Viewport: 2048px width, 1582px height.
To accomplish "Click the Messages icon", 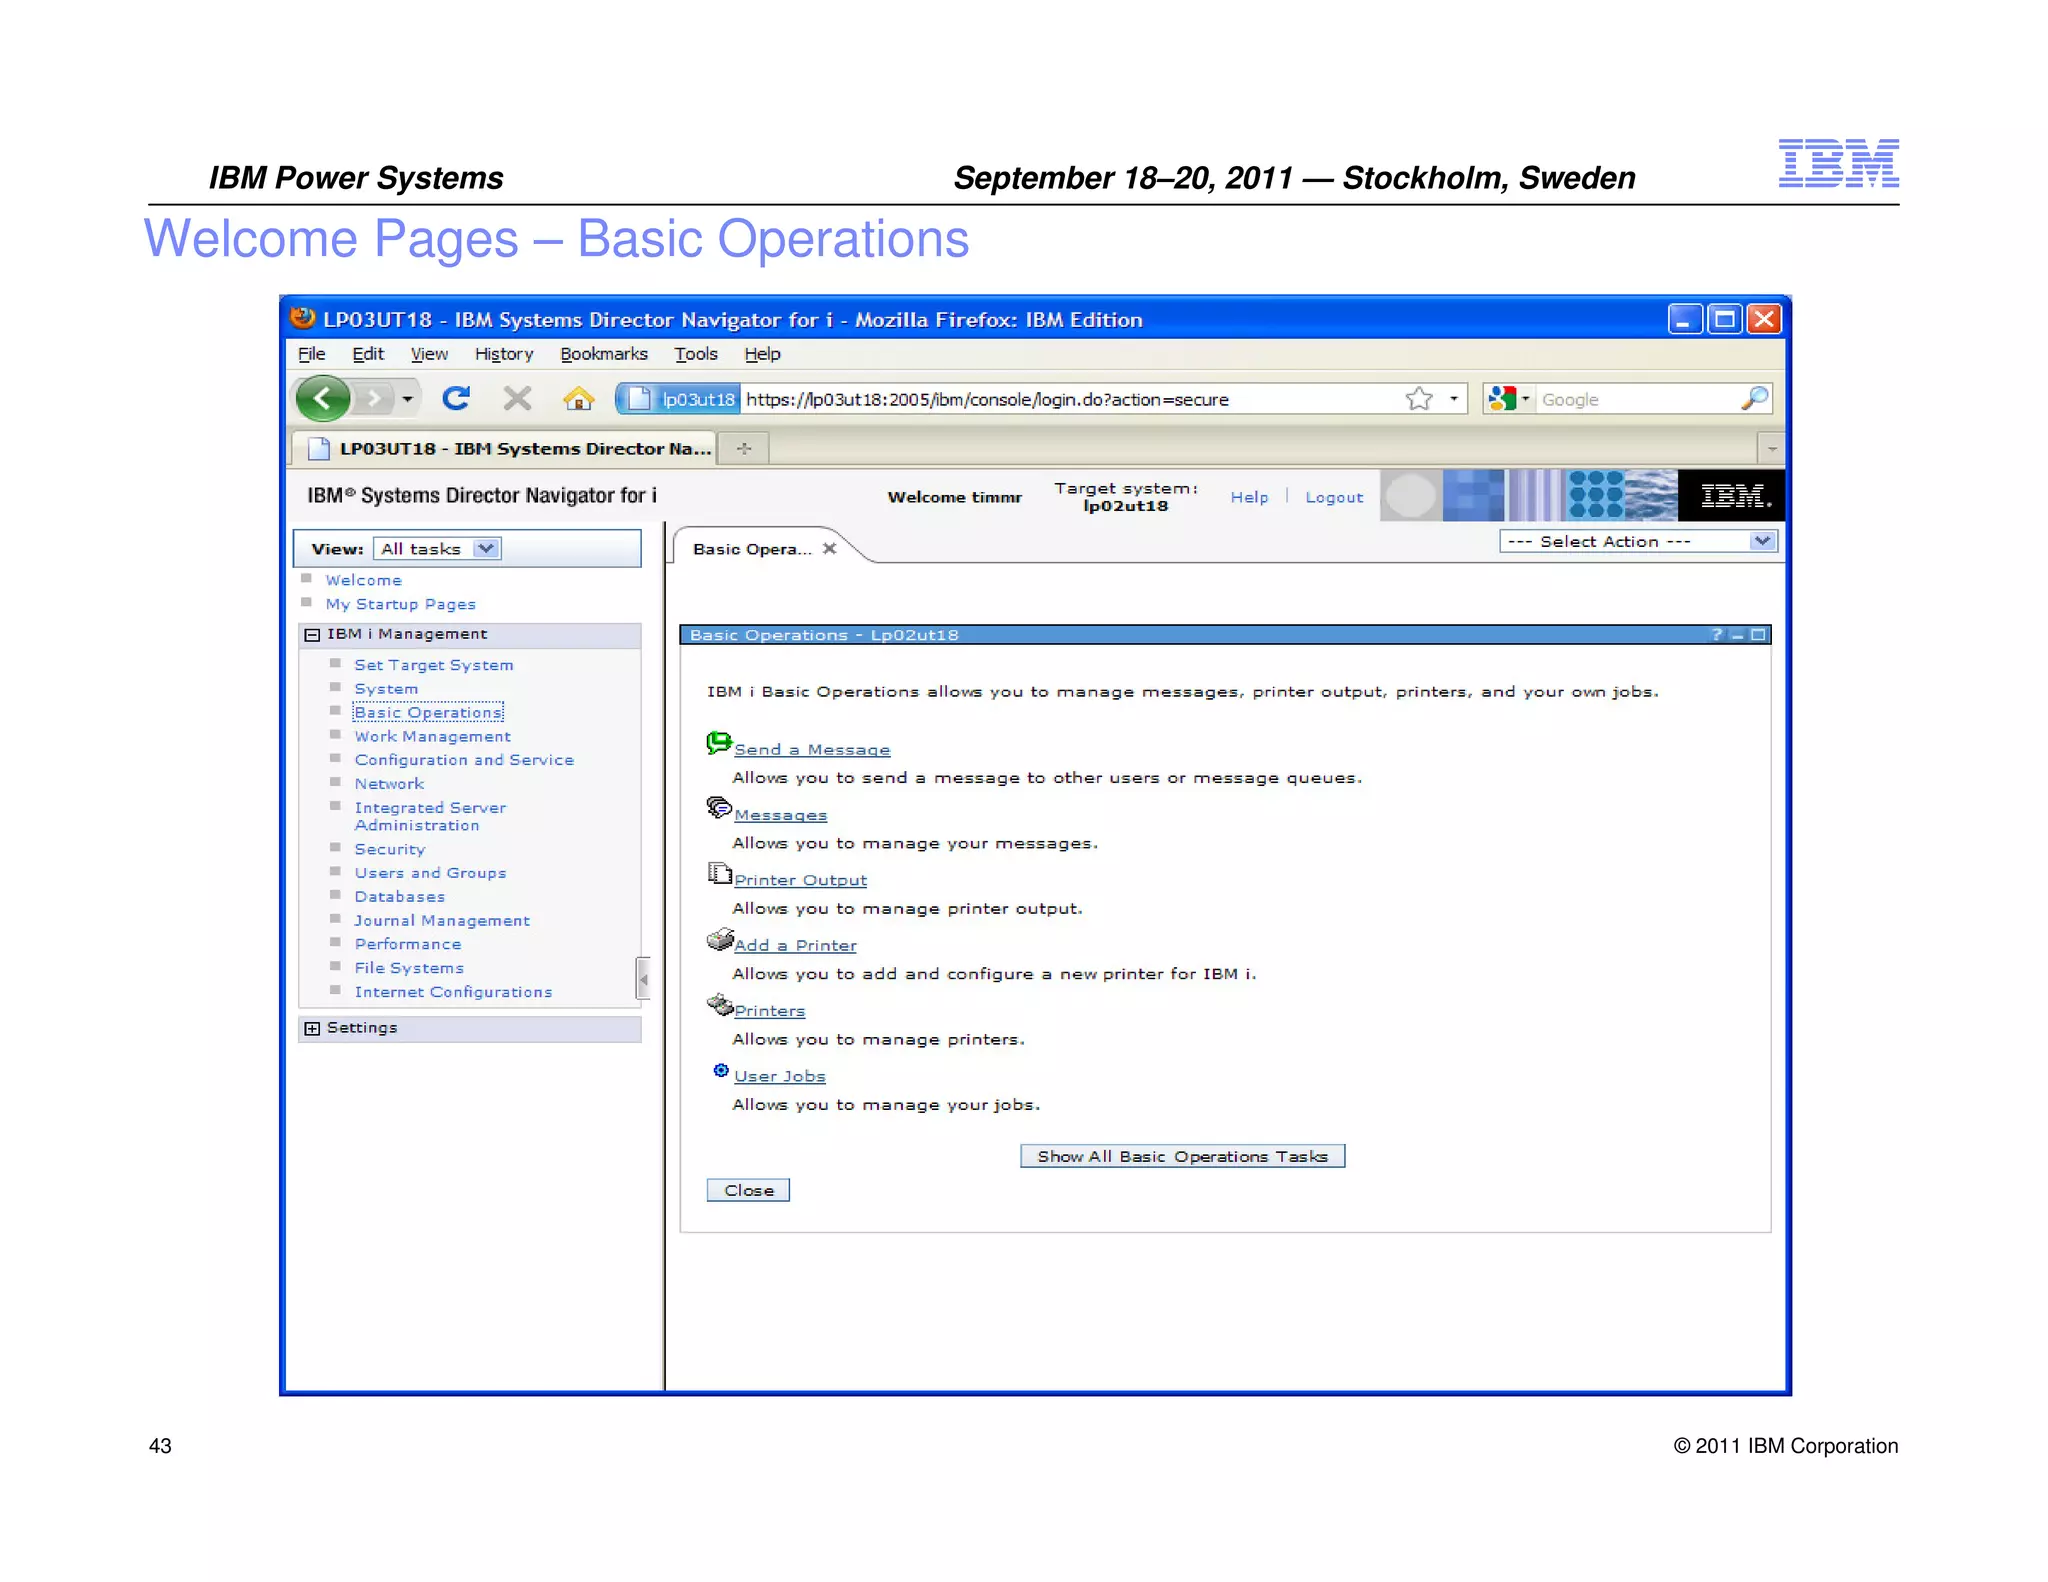I will (719, 808).
